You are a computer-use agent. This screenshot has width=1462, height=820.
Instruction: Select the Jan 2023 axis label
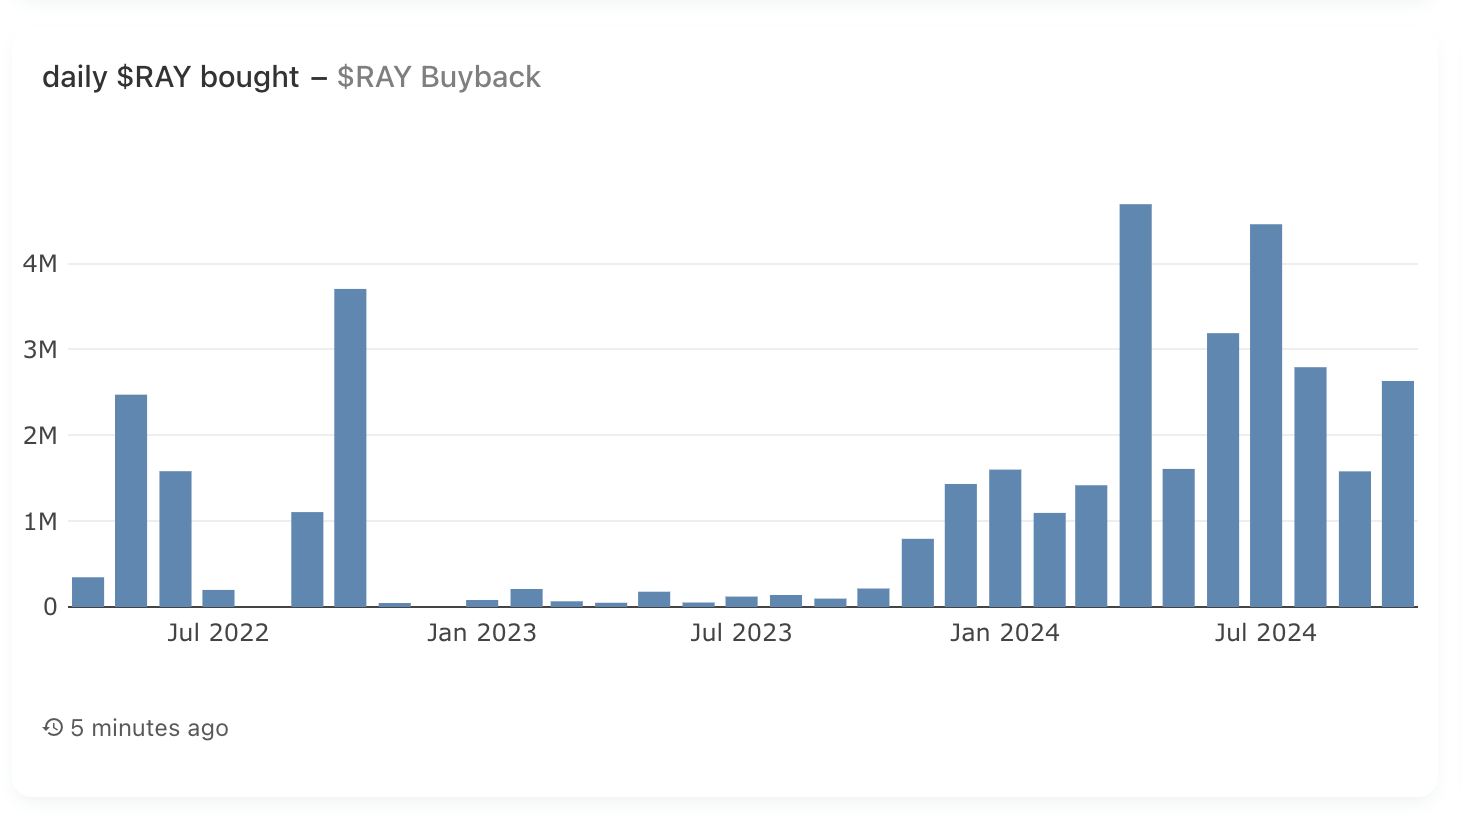coord(482,632)
